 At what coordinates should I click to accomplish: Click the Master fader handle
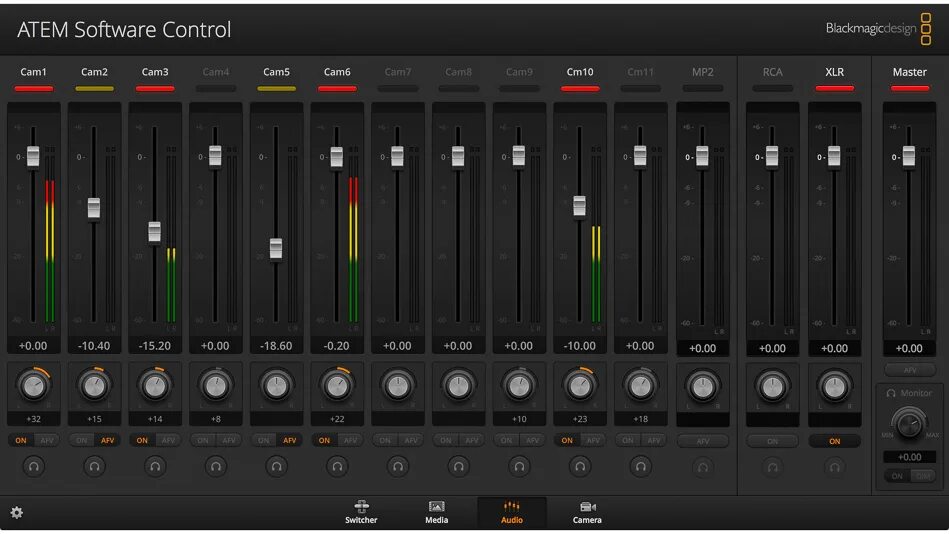tap(909, 156)
